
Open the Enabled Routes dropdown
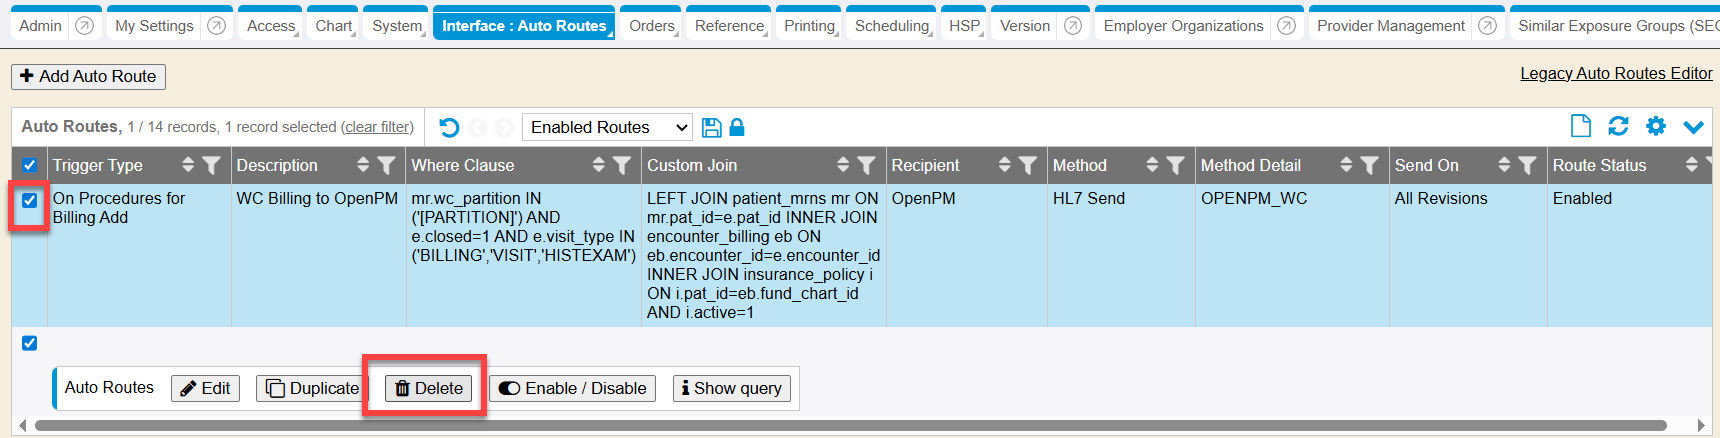[608, 127]
